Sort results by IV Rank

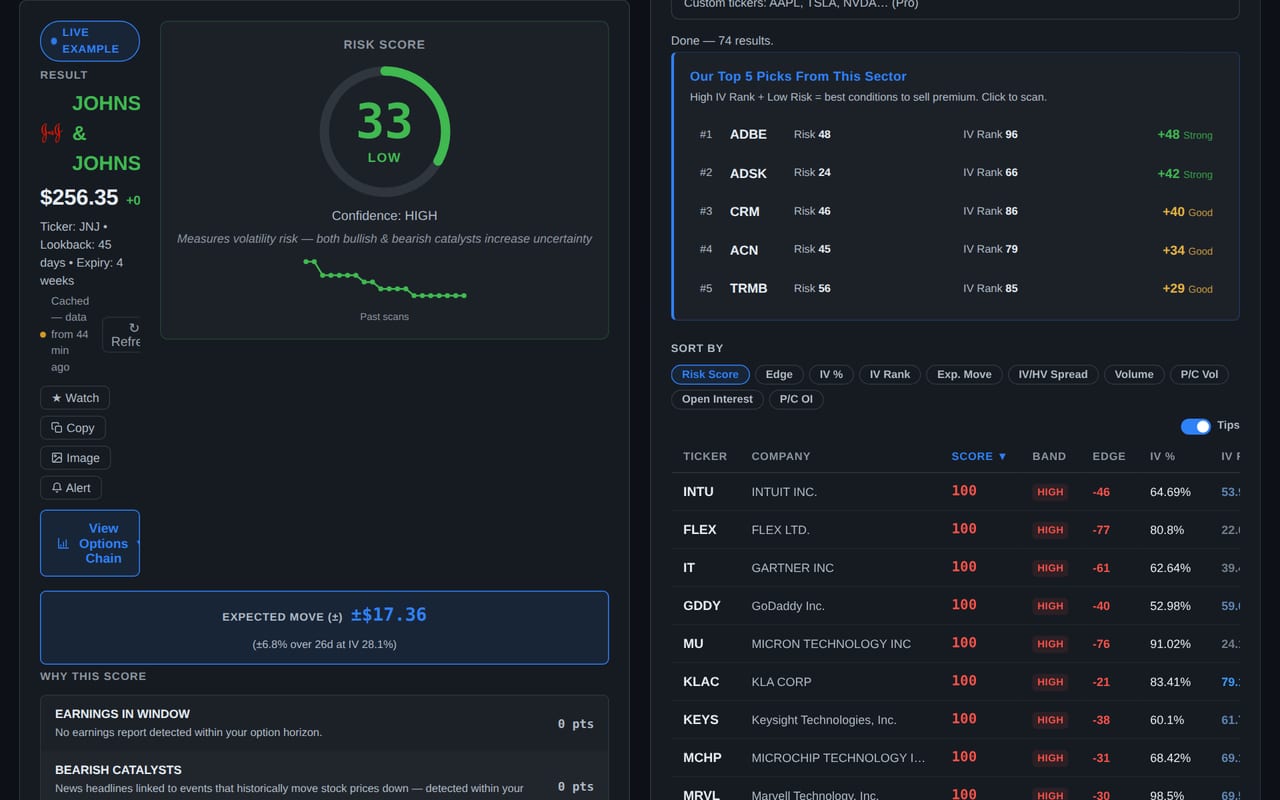890,374
